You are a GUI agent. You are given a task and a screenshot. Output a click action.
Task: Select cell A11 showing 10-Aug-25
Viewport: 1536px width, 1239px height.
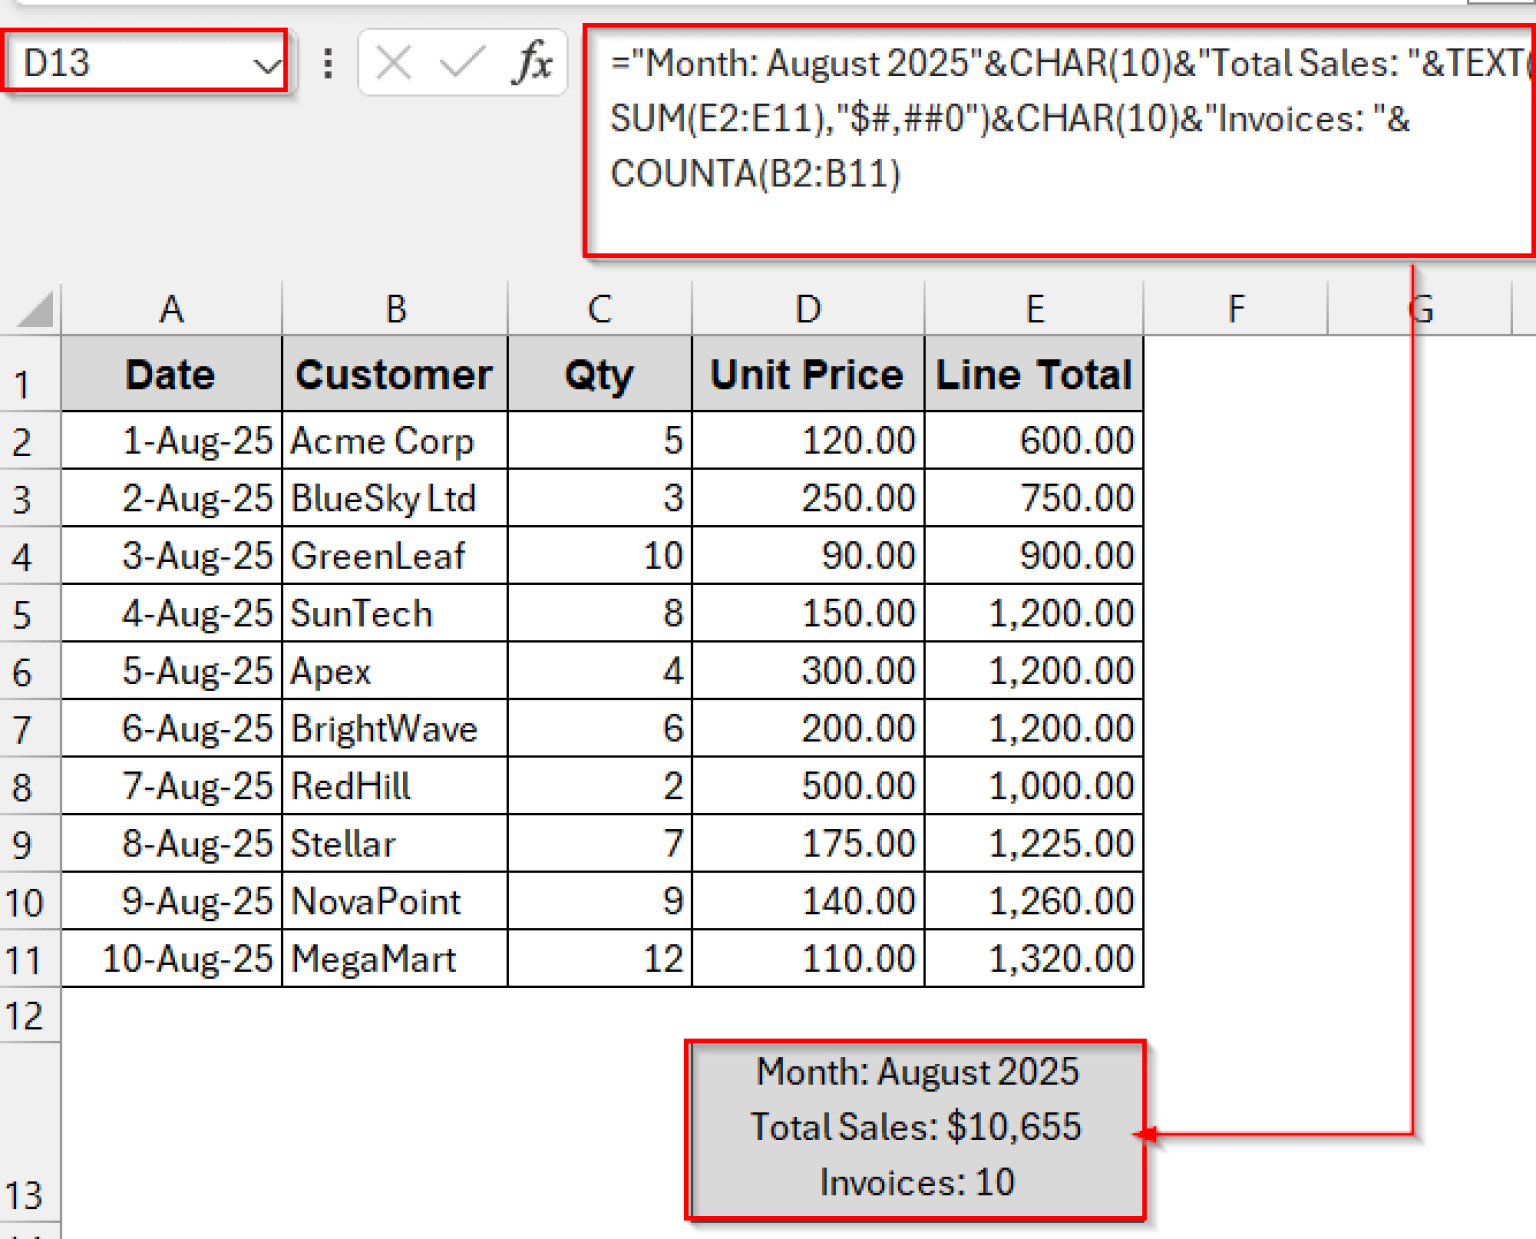171,958
